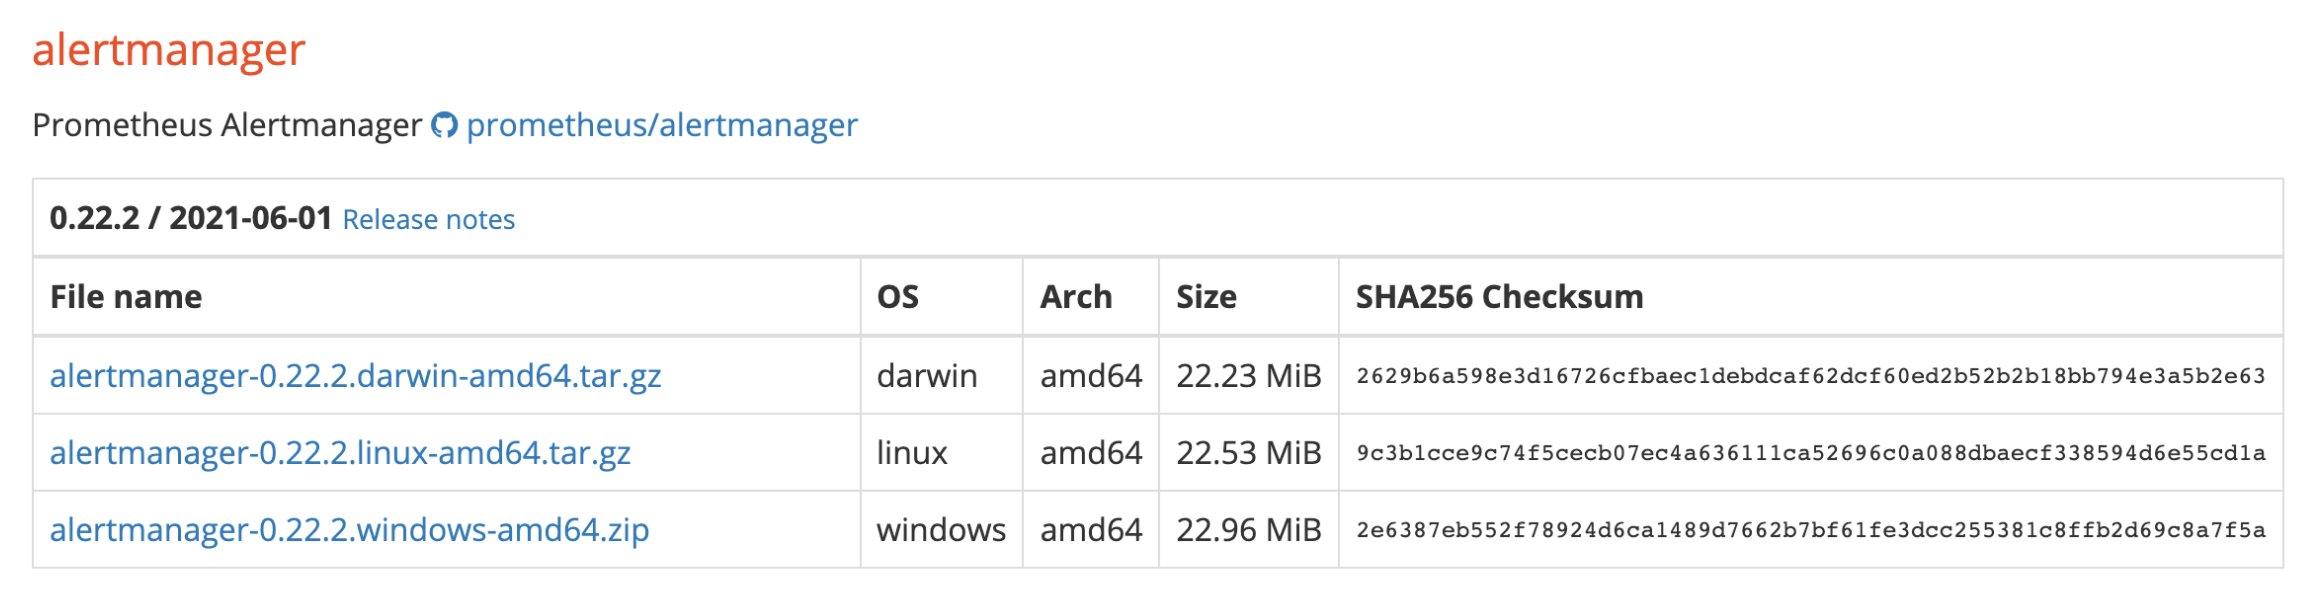
Task: Click the Arch column header
Action: 1077,296
